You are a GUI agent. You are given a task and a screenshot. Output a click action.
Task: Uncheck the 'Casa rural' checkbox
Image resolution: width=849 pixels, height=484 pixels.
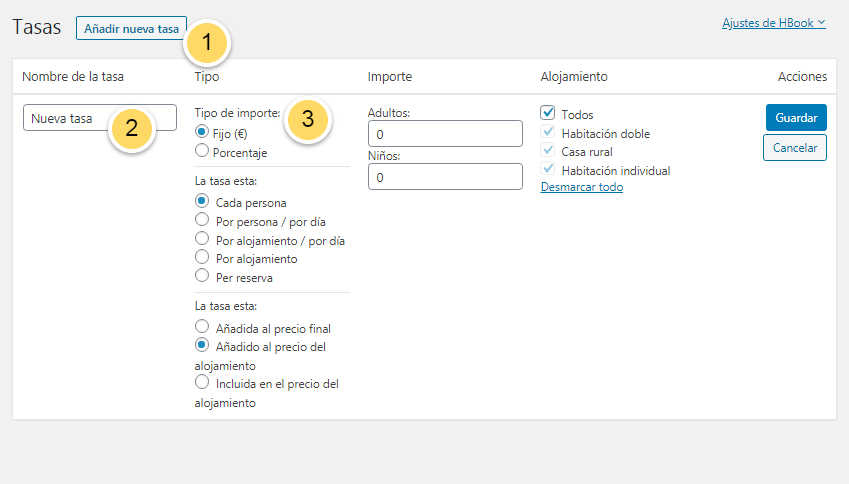(548, 151)
